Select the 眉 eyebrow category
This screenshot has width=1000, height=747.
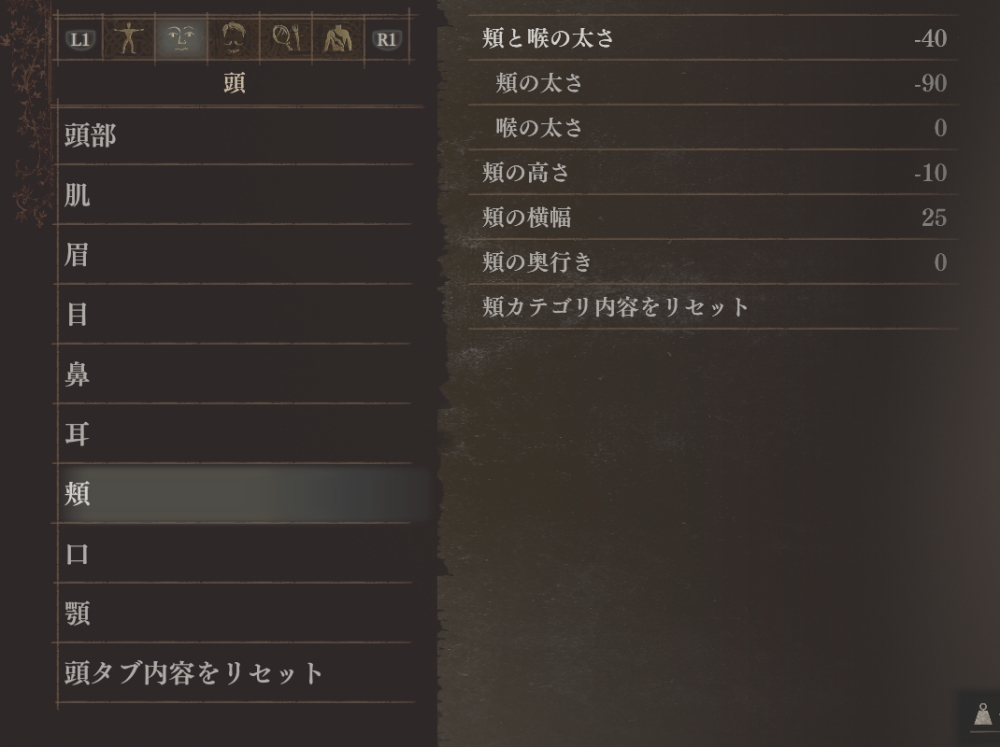(x=235, y=255)
